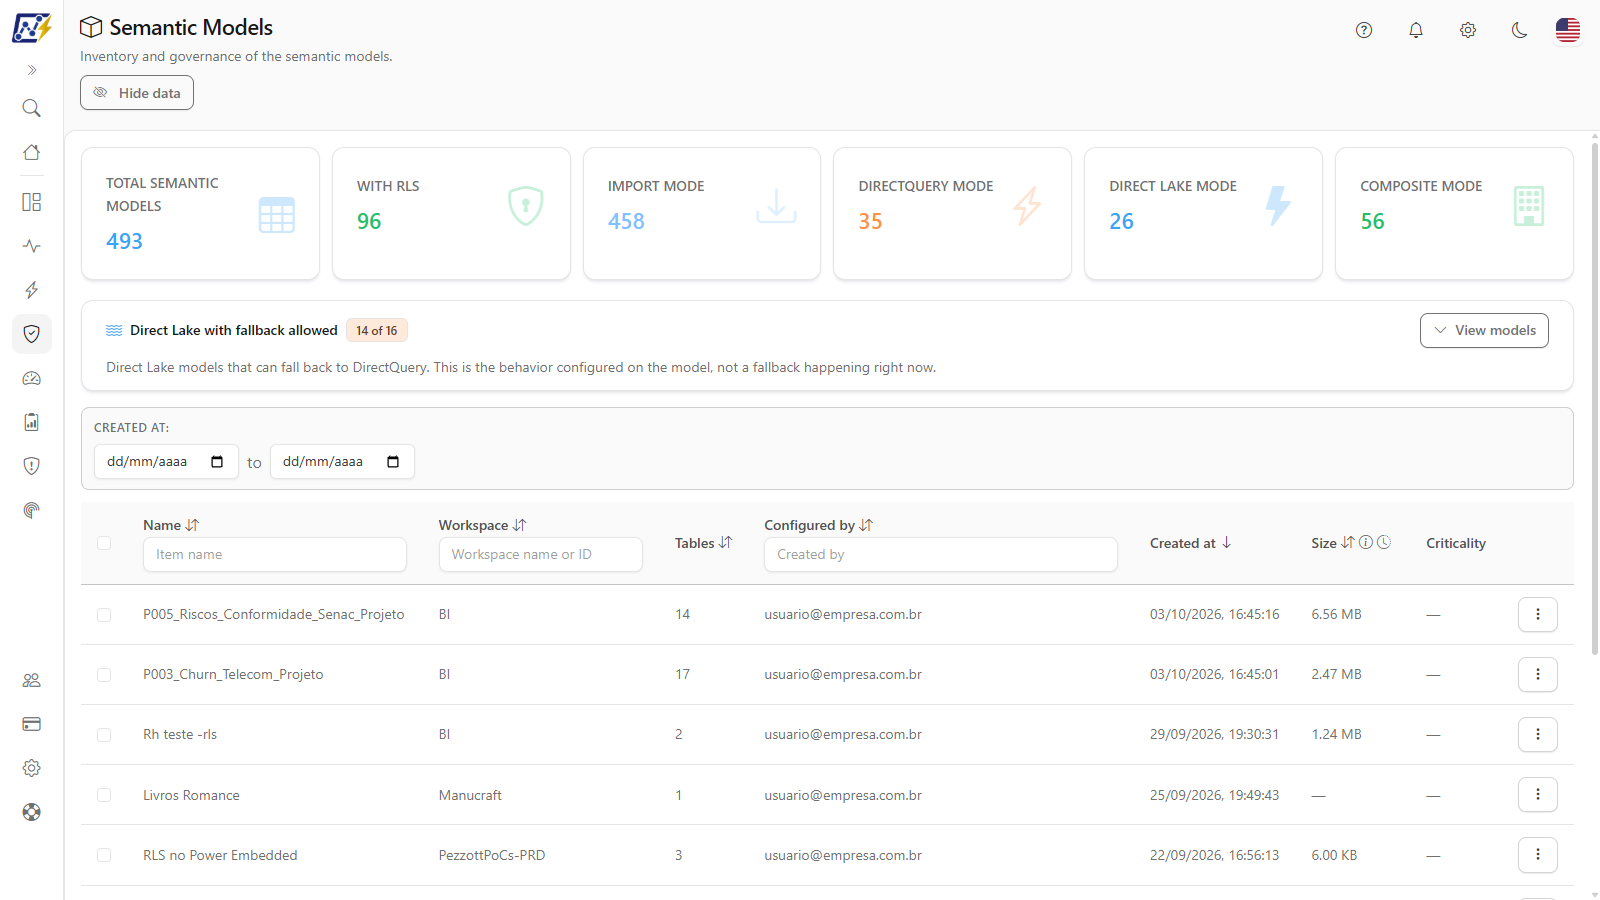Image resolution: width=1600 pixels, height=900 pixels.
Task: Change language via US flag icon
Action: pyautogui.click(x=1568, y=30)
